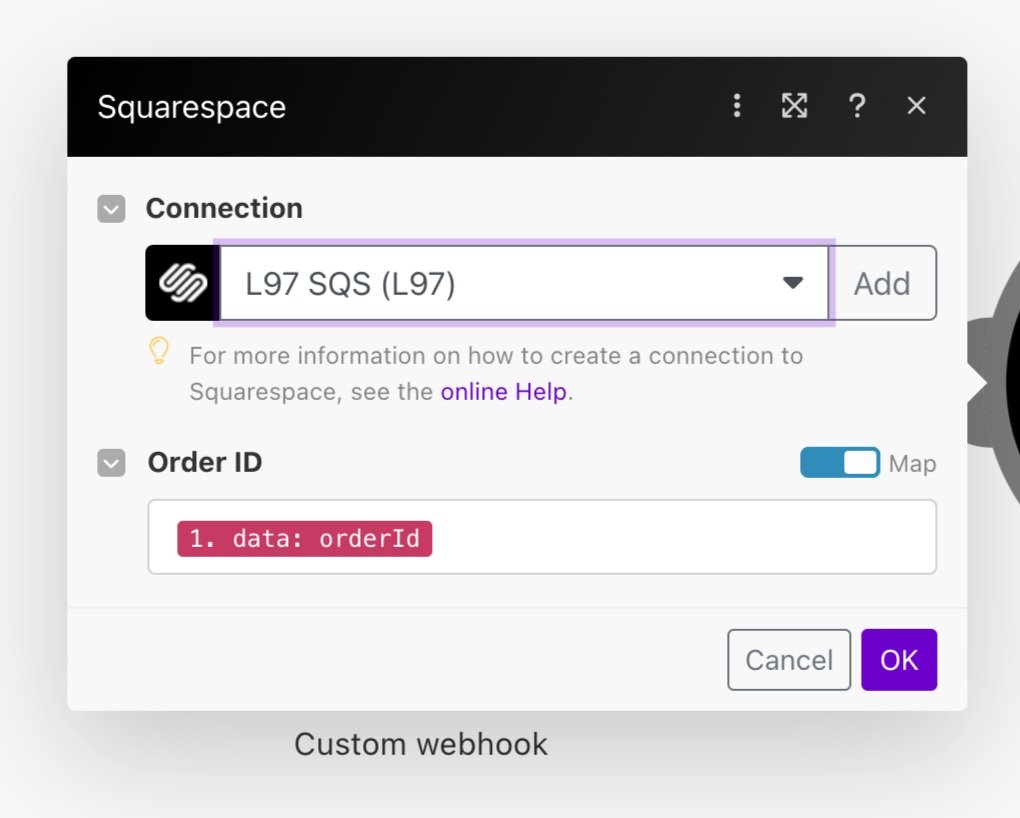
Task: Click the Squarespace logo icon beside connection
Action: [x=182, y=283]
